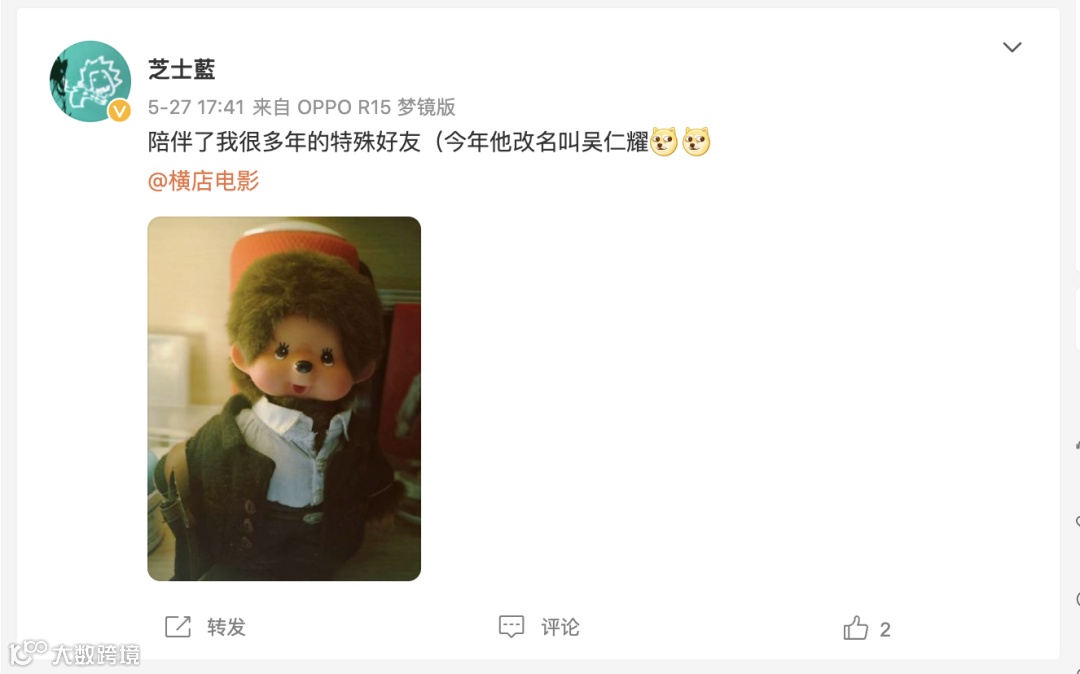The width and height of the screenshot is (1080, 674).
Task: Expand the post options chevron menu
Action: tap(1012, 47)
